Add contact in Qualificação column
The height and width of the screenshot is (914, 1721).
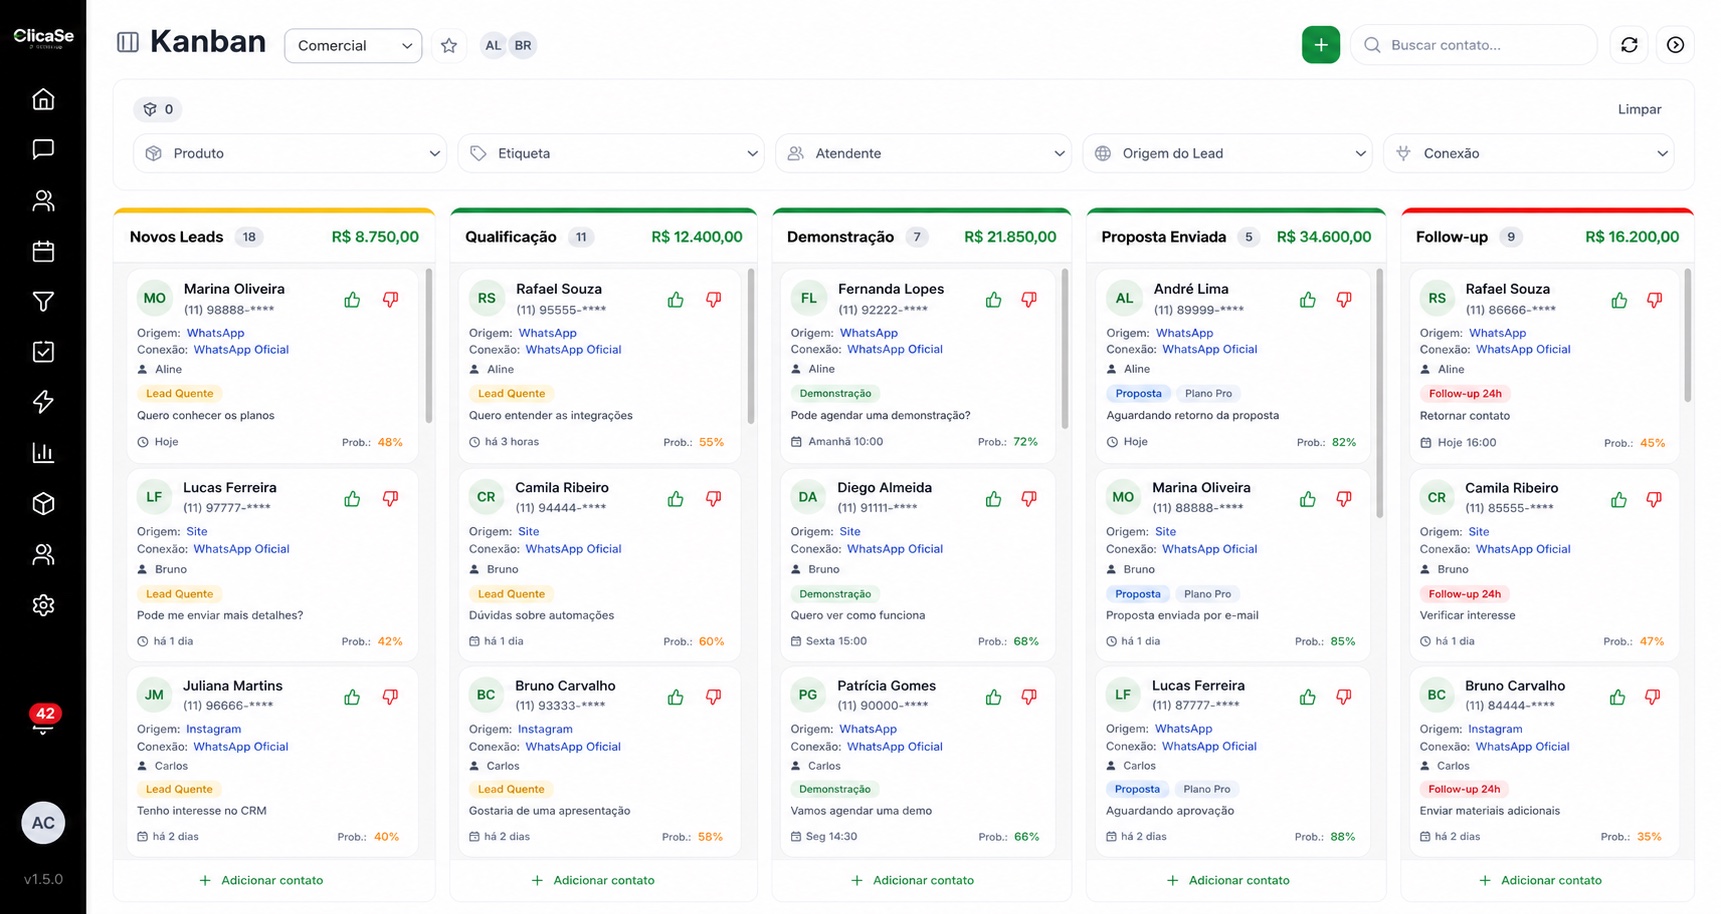(x=593, y=880)
